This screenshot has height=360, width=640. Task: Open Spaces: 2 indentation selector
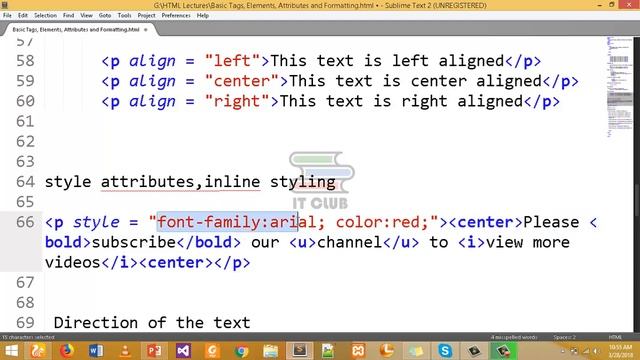pos(564,337)
